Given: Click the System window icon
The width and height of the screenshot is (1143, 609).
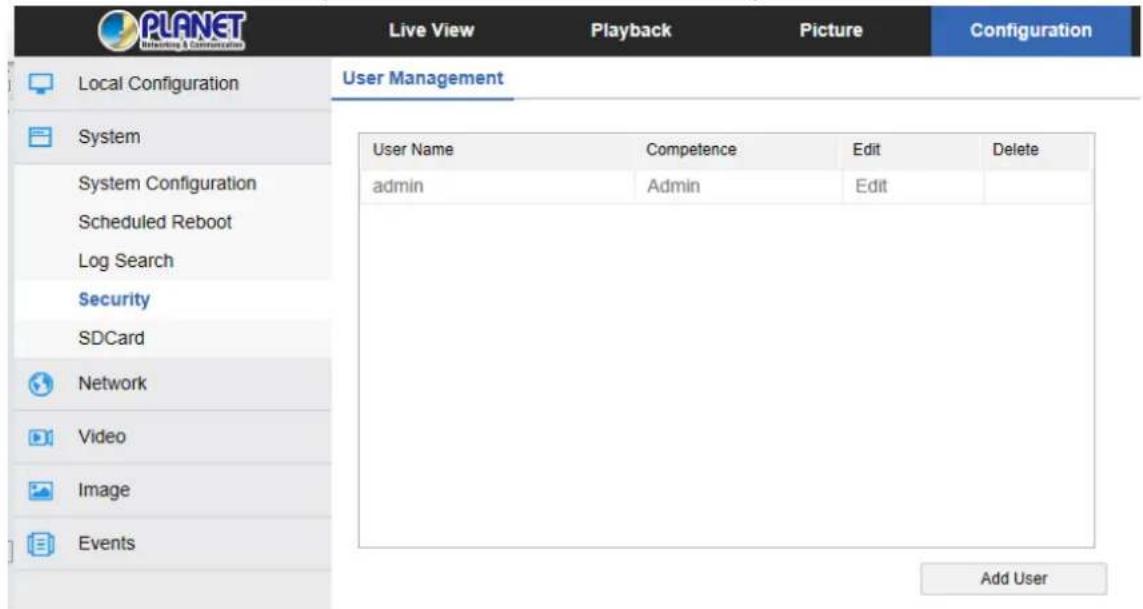Looking at the screenshot, I should pyautogui.click(x=40, y=137).
